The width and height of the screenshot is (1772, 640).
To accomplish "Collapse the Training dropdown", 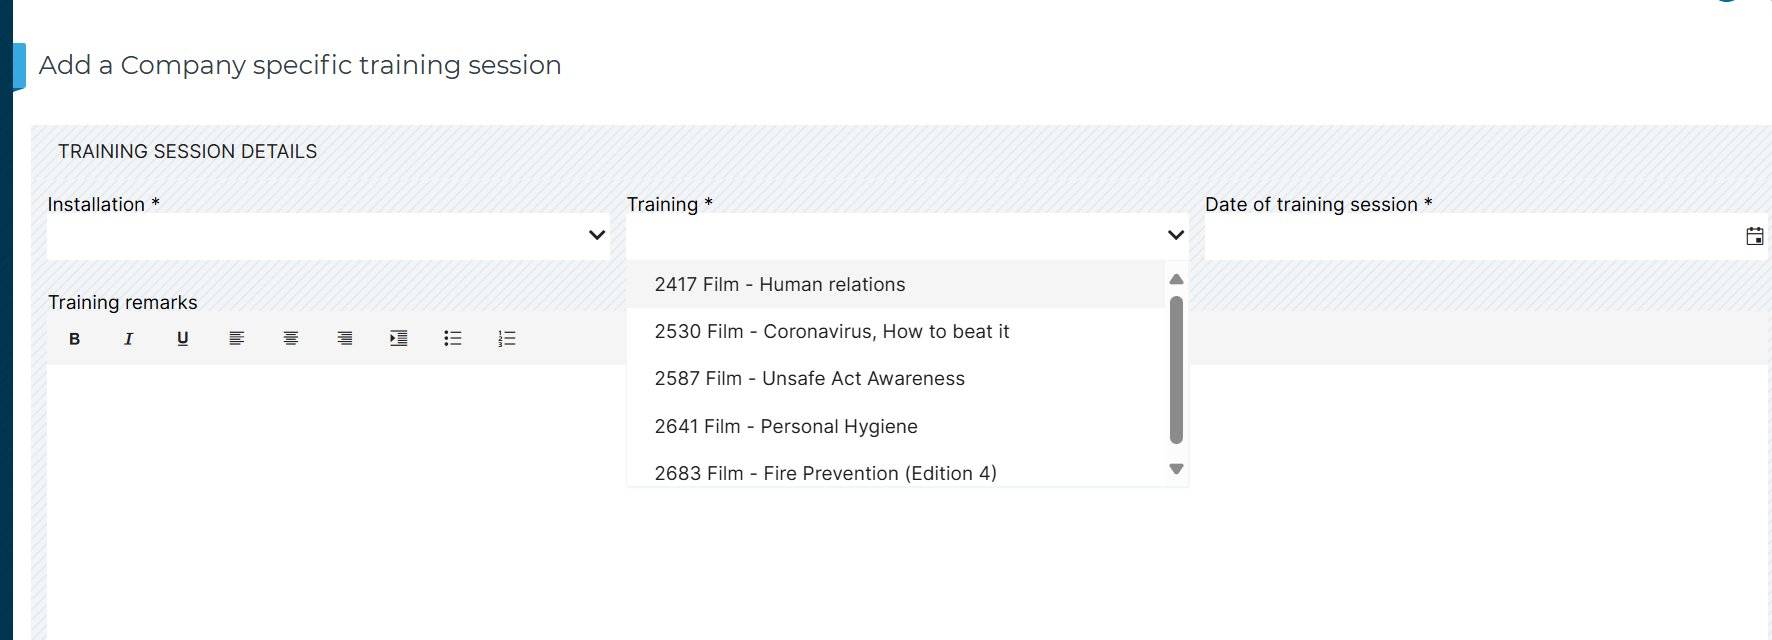I will click(1175, 235).
